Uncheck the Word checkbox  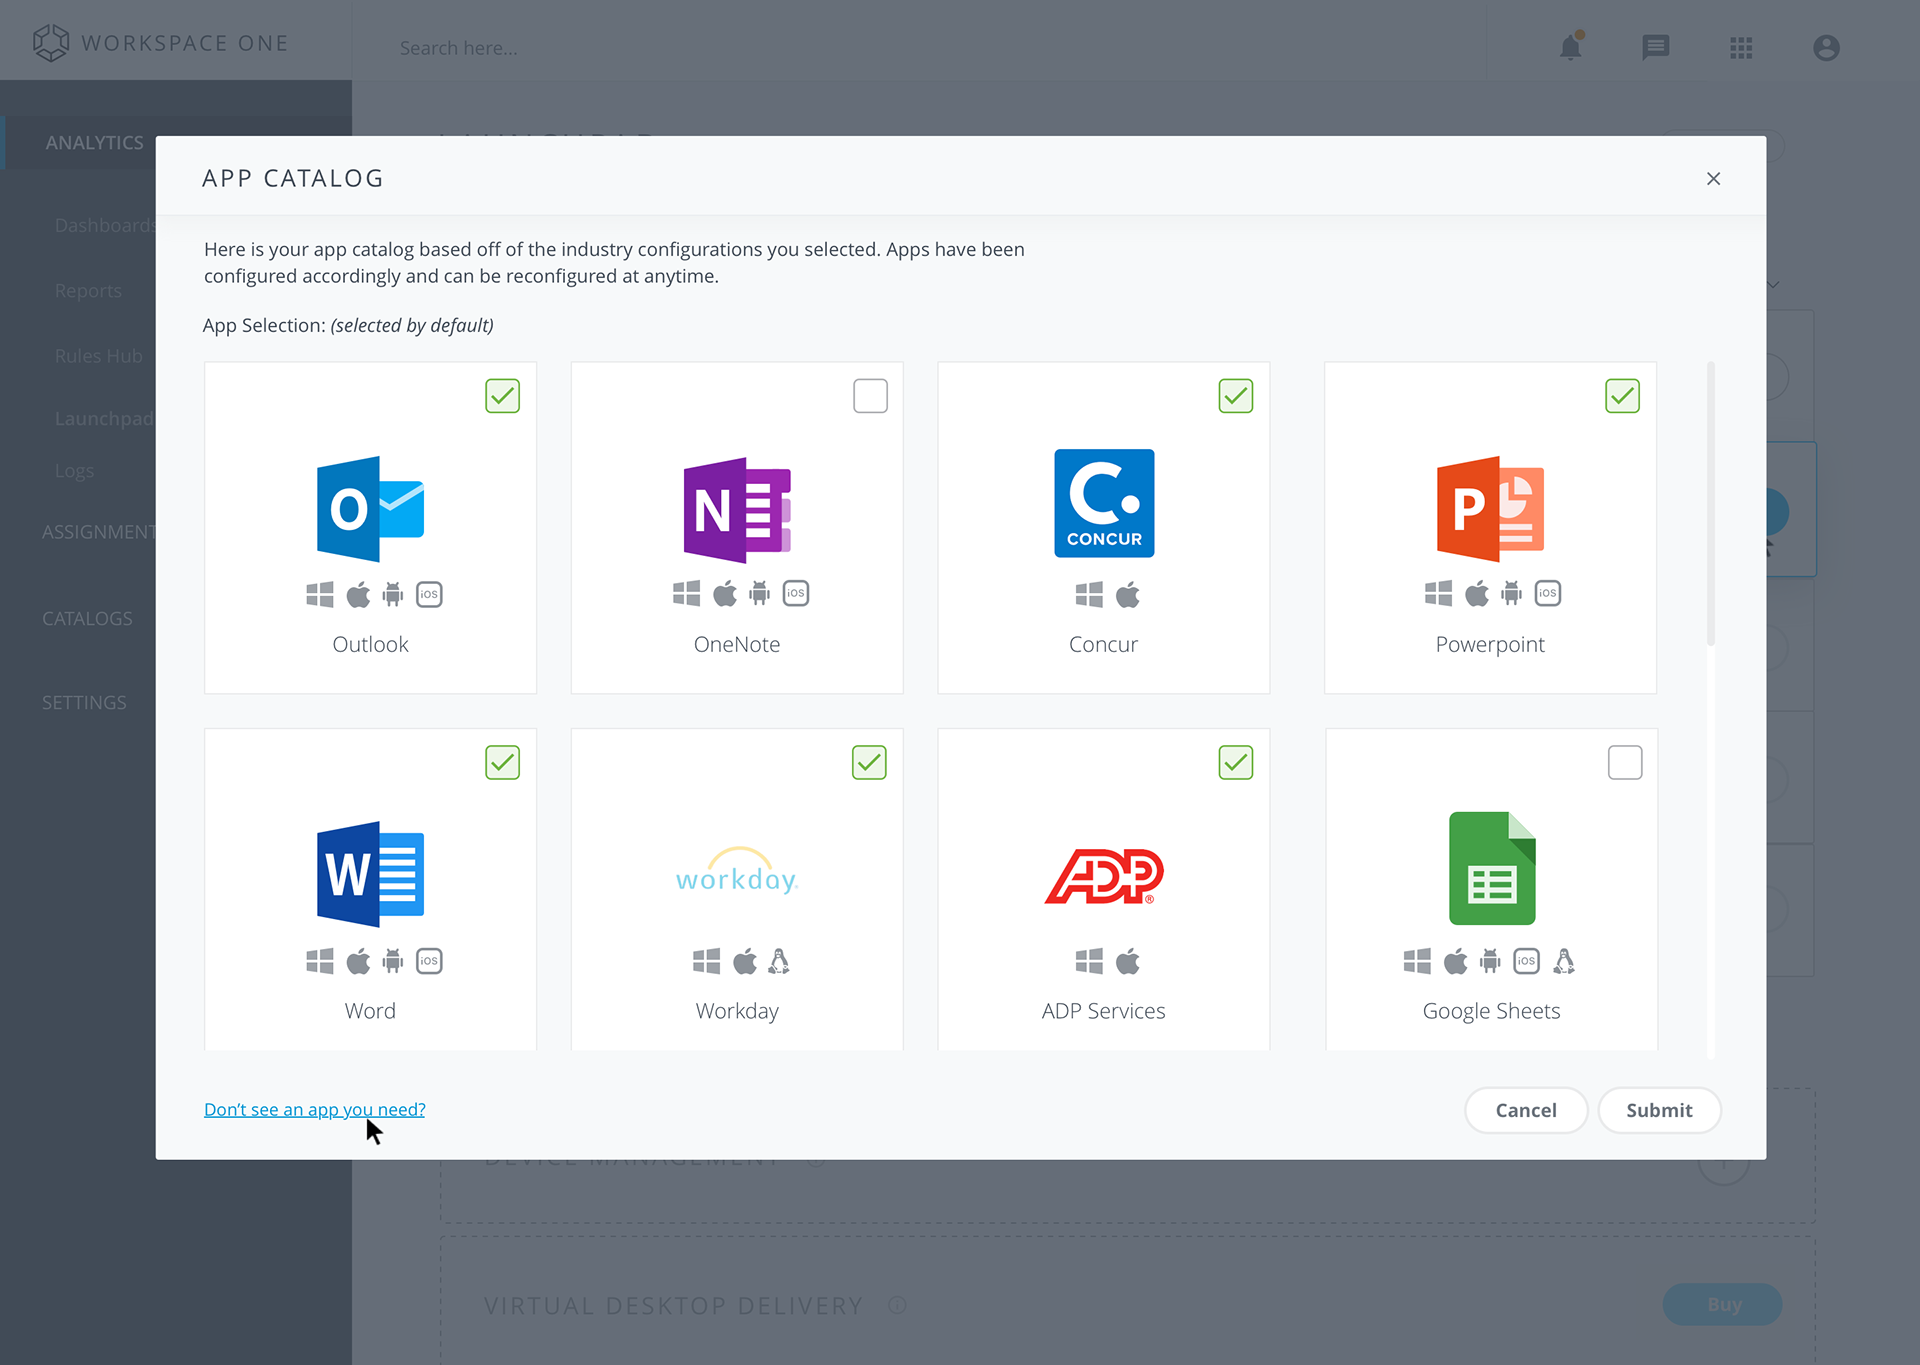[x=502, y=763]
